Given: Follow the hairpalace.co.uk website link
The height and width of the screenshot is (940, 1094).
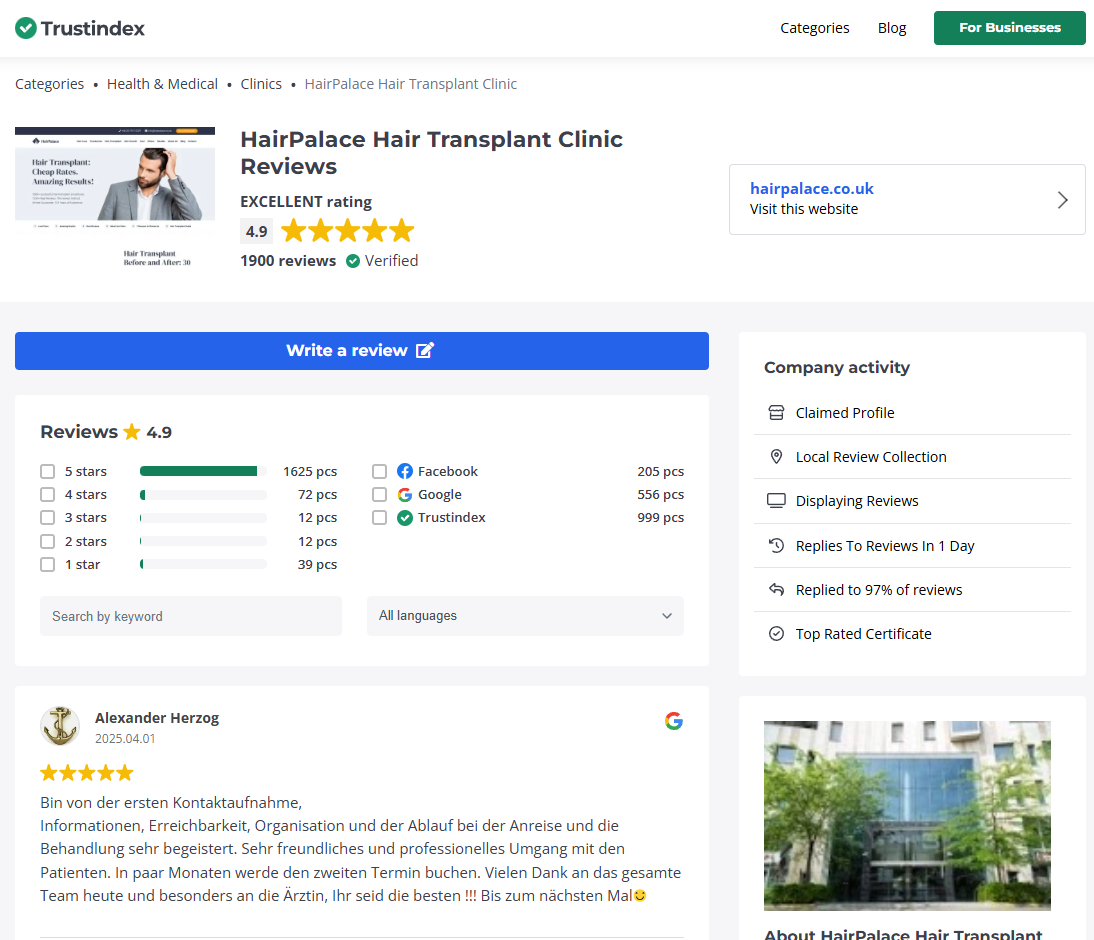Looking at the screenshot, I should [811, 188].
